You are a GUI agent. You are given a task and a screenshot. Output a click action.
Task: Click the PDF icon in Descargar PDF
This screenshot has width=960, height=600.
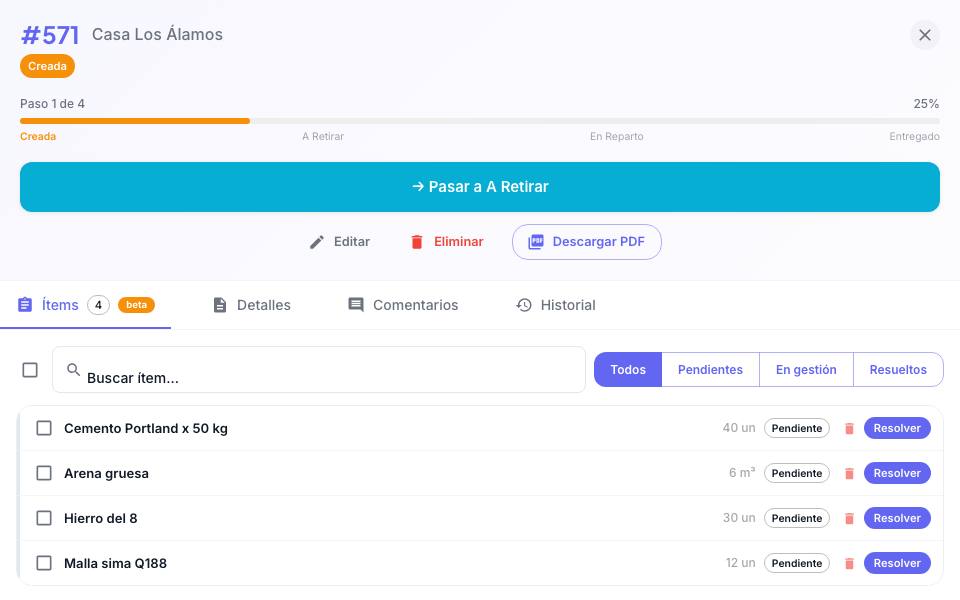pos(536,242)
